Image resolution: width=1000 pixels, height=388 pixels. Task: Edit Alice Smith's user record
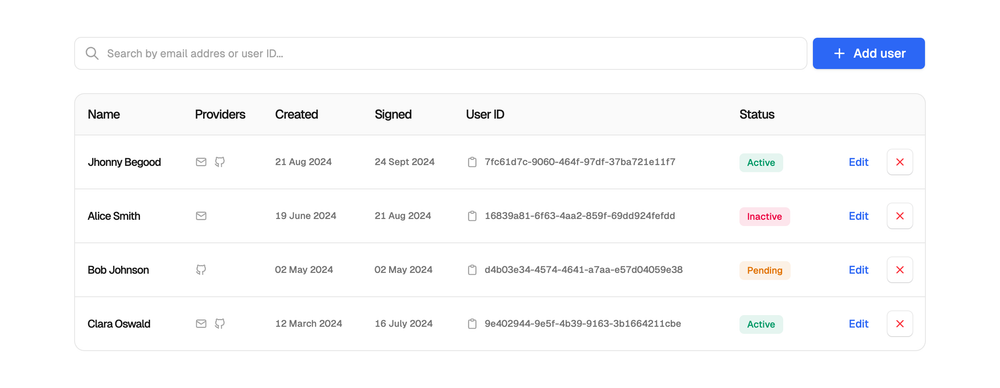(x=858, y=216)
